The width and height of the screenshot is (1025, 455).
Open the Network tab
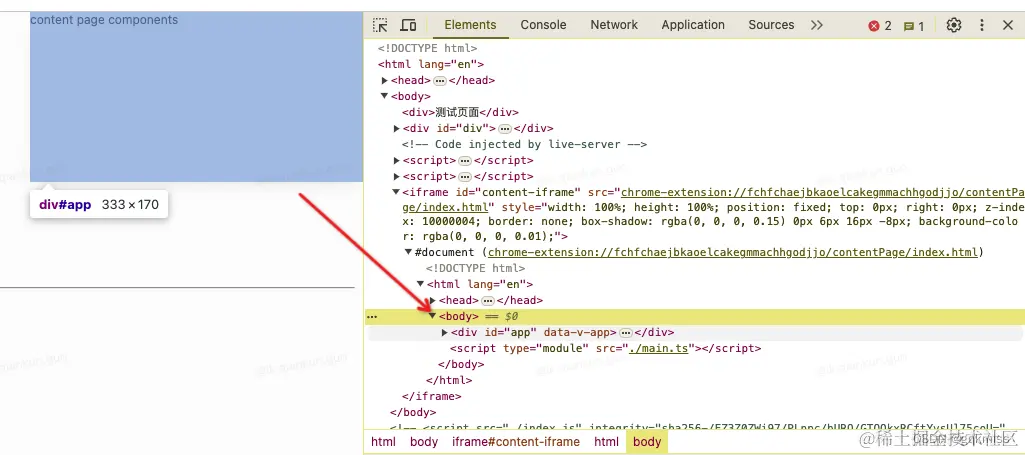point(614,25)
